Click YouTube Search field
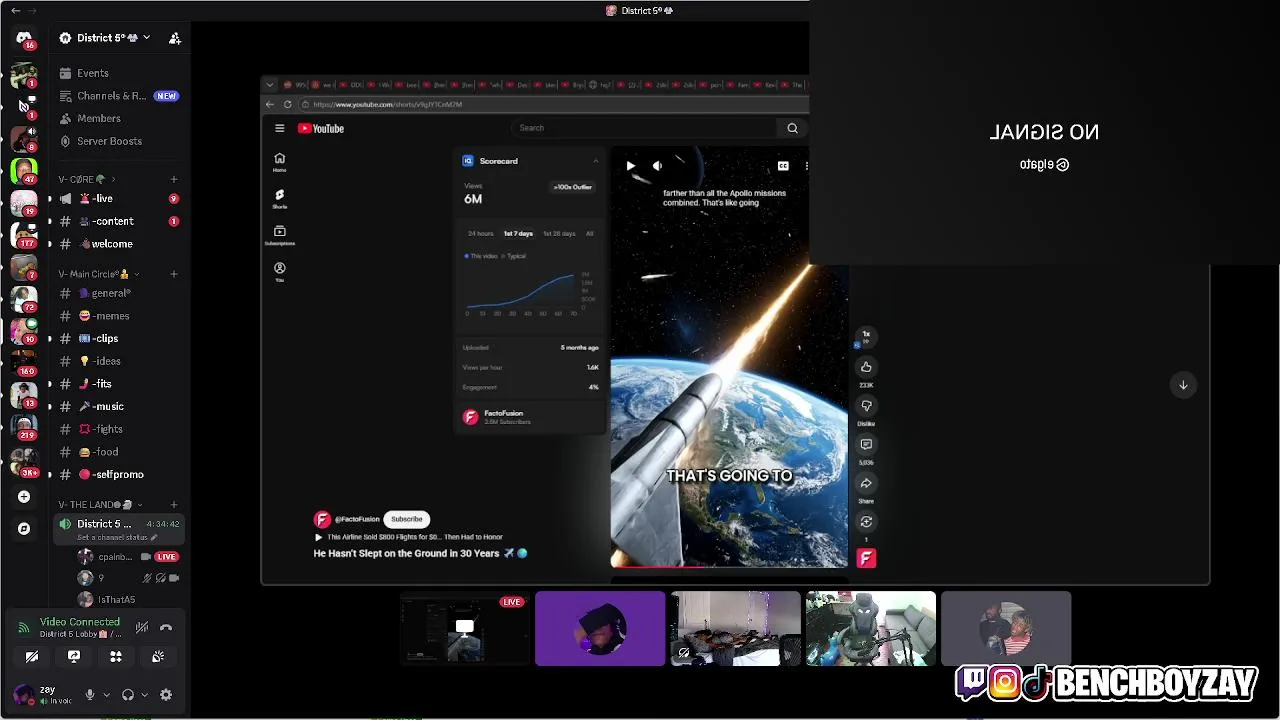This screenshot has height=720, width=1280. tap(644, 128)
